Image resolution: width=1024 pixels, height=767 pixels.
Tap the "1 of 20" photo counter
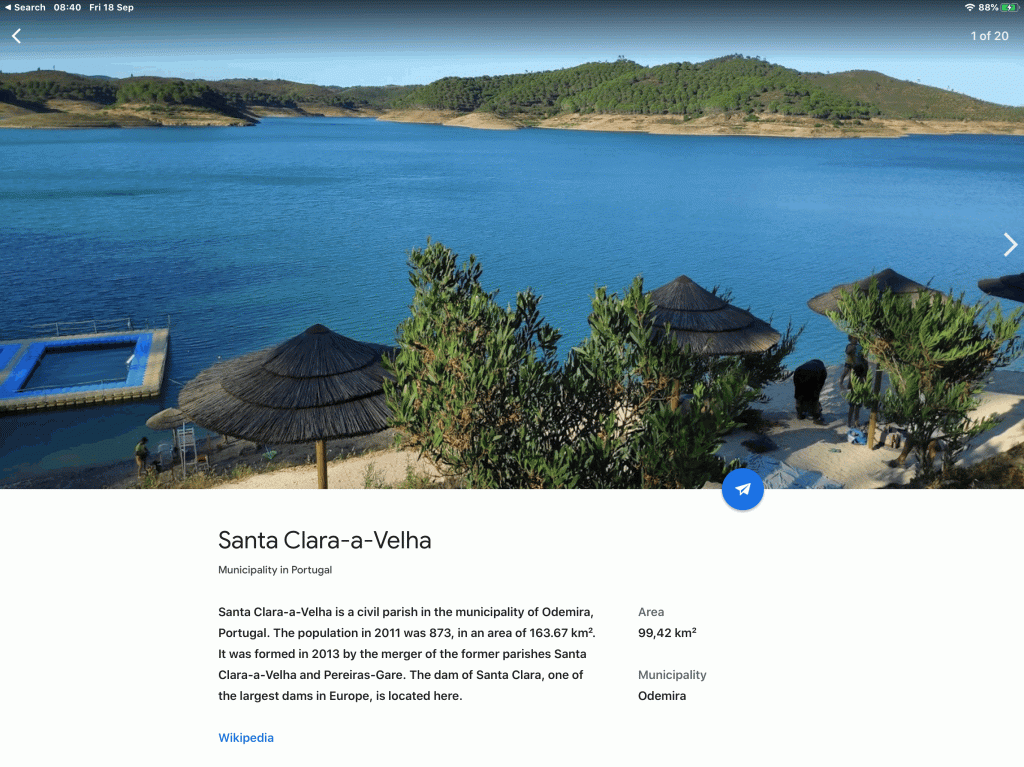click(x=989, y=36)
